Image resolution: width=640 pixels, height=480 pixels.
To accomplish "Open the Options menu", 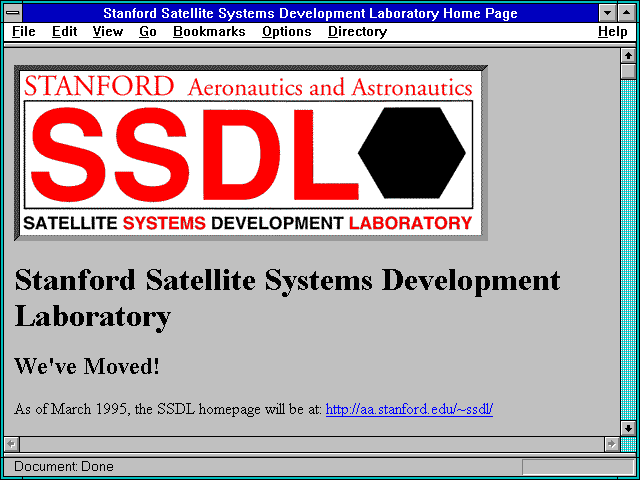I will pos(287,31).
